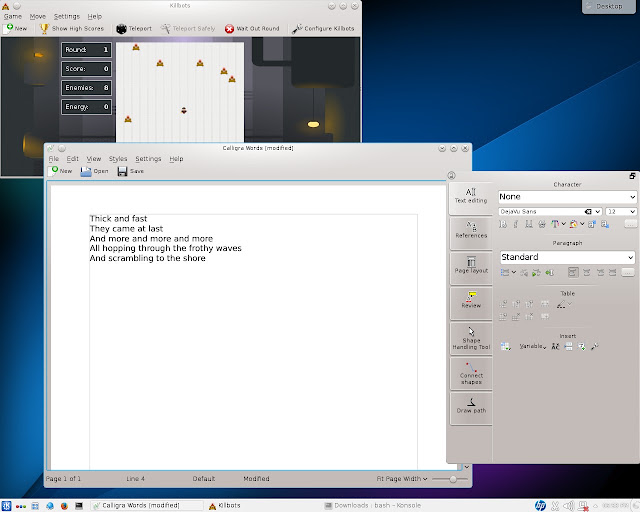
Task: Open more character options button
Action: point(631,224)
